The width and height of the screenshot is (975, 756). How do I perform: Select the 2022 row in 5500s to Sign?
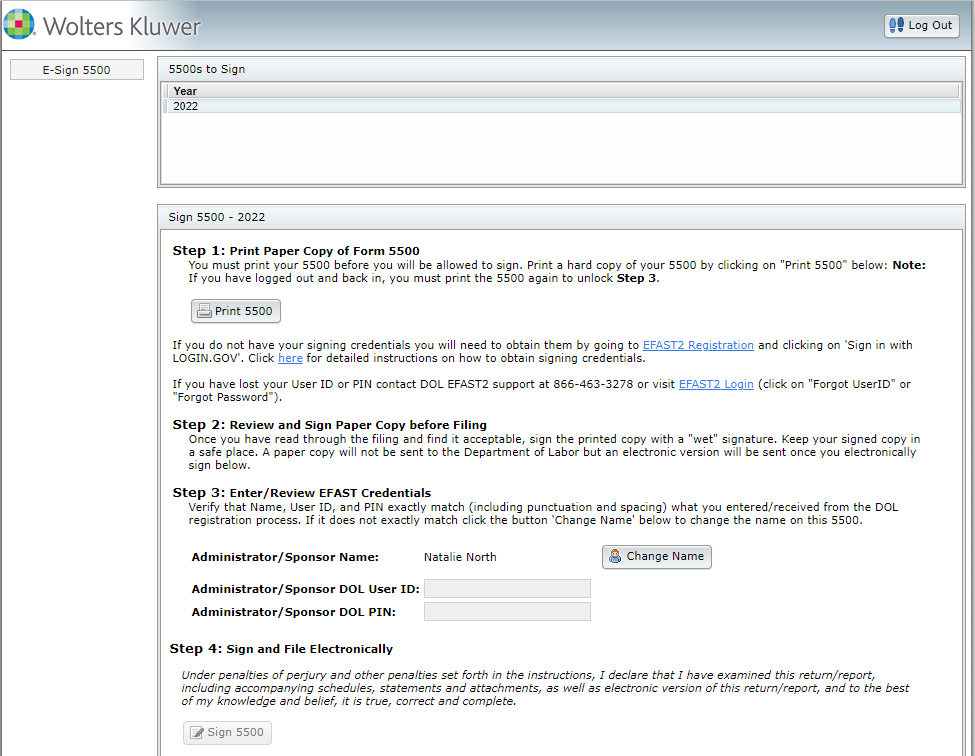[x=561, y=106]
